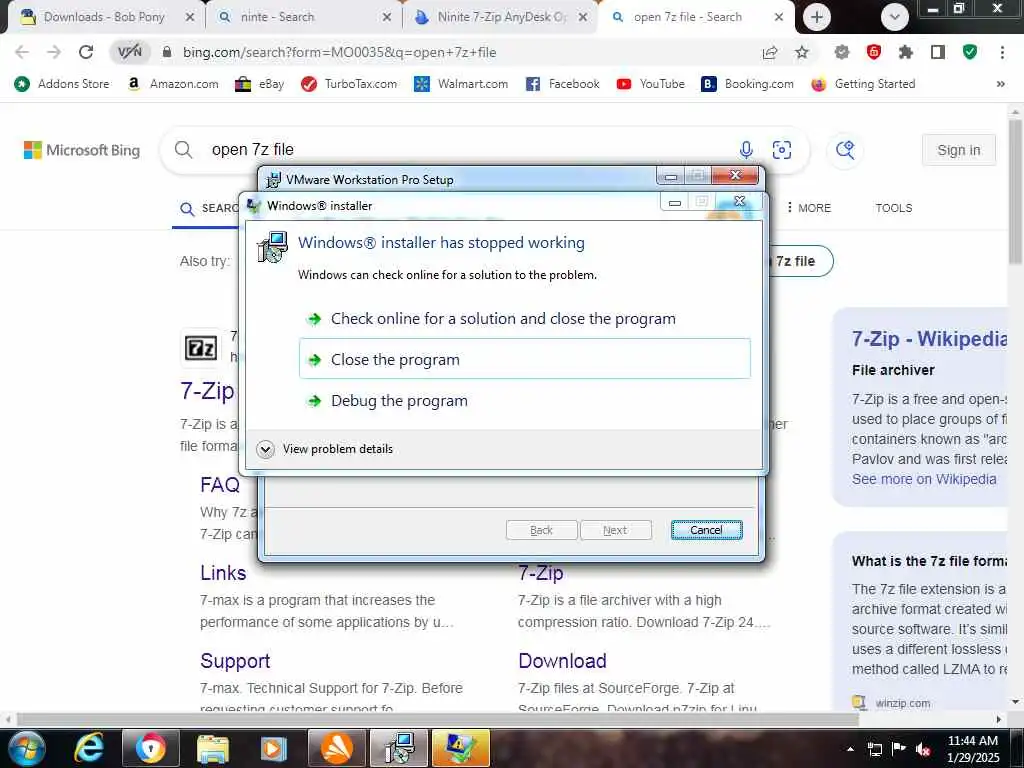
Task: Open the Facebook bookmark
Action: [x=562, y=84]
